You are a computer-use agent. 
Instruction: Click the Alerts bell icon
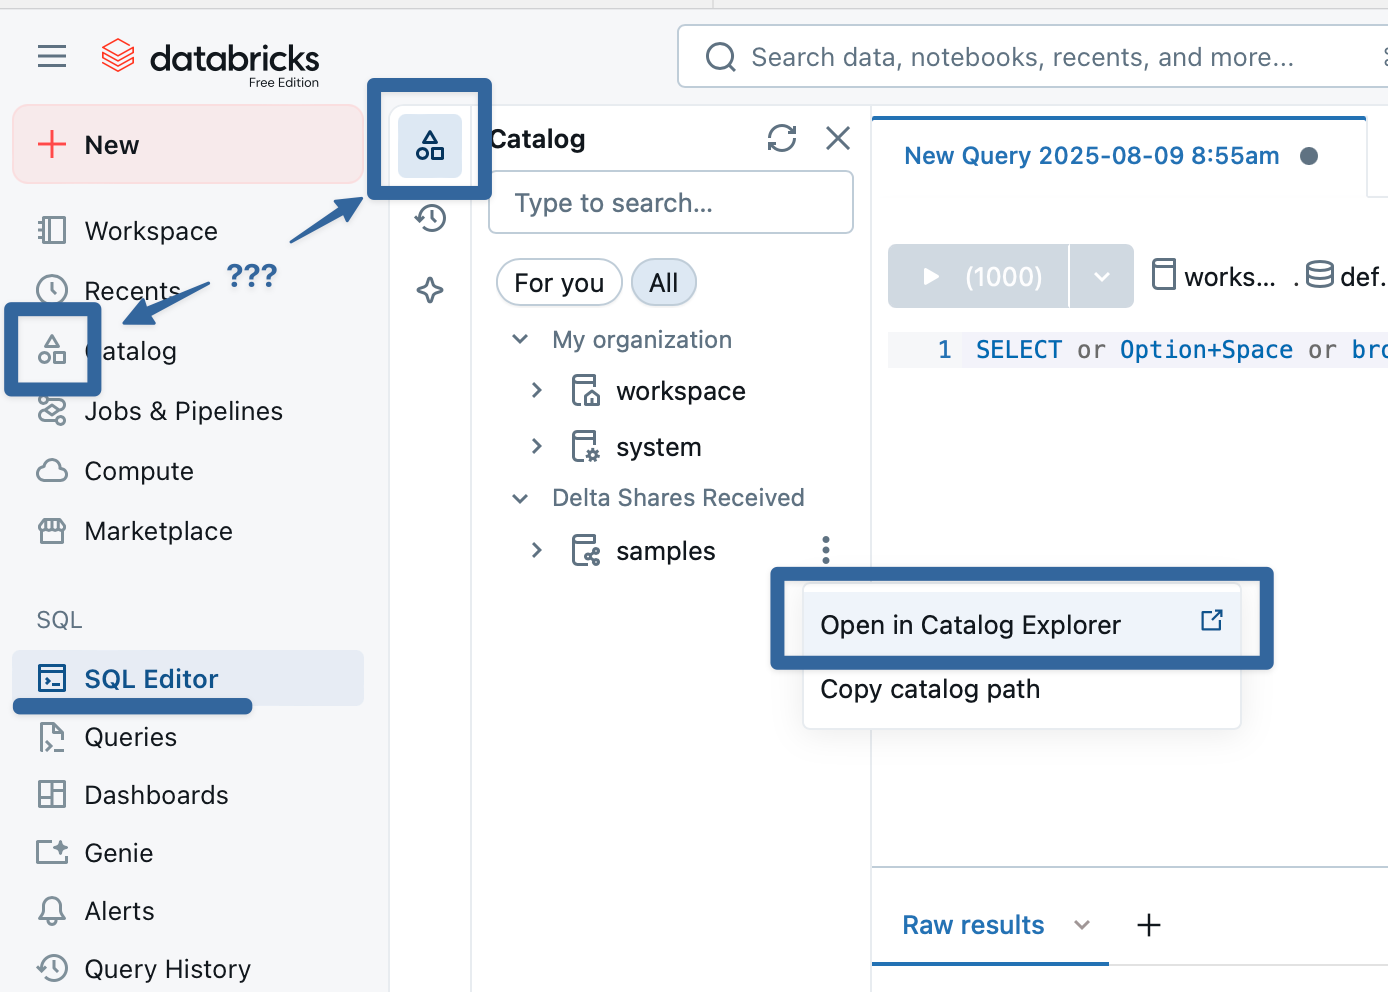coord(52,911)
